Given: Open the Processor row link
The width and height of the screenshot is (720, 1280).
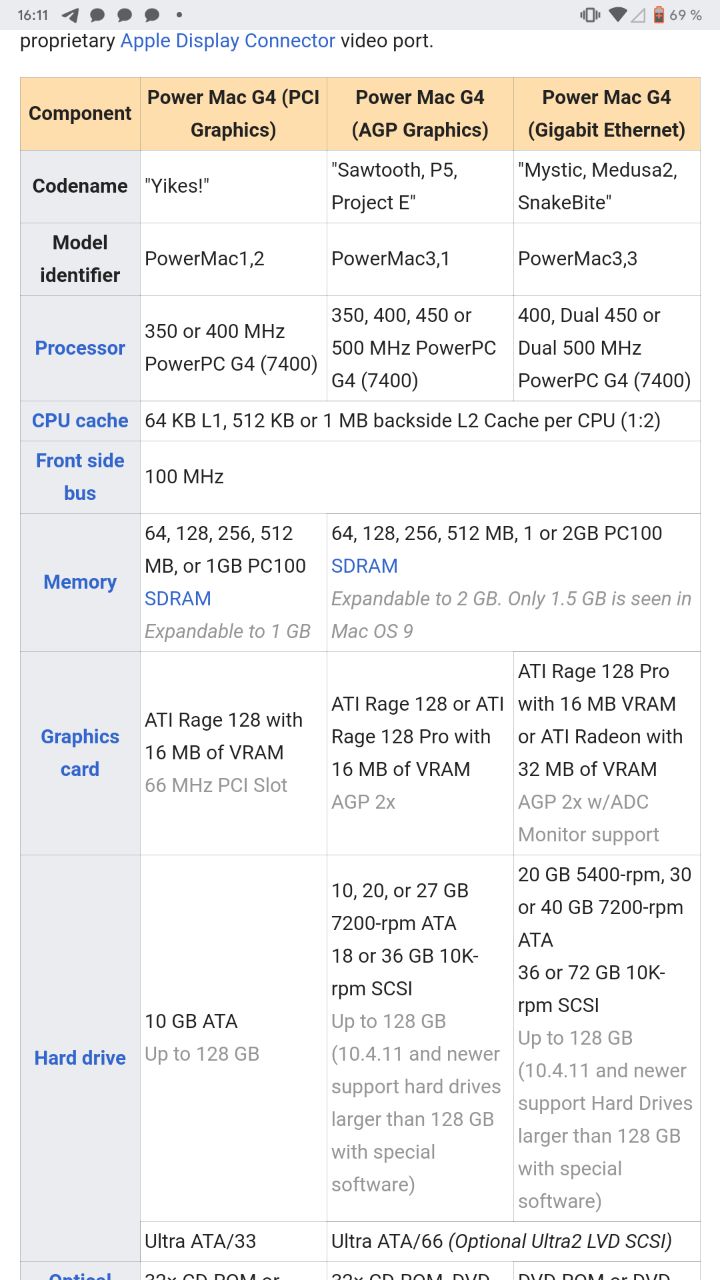Looking at the screenshot, I should 80,348.
